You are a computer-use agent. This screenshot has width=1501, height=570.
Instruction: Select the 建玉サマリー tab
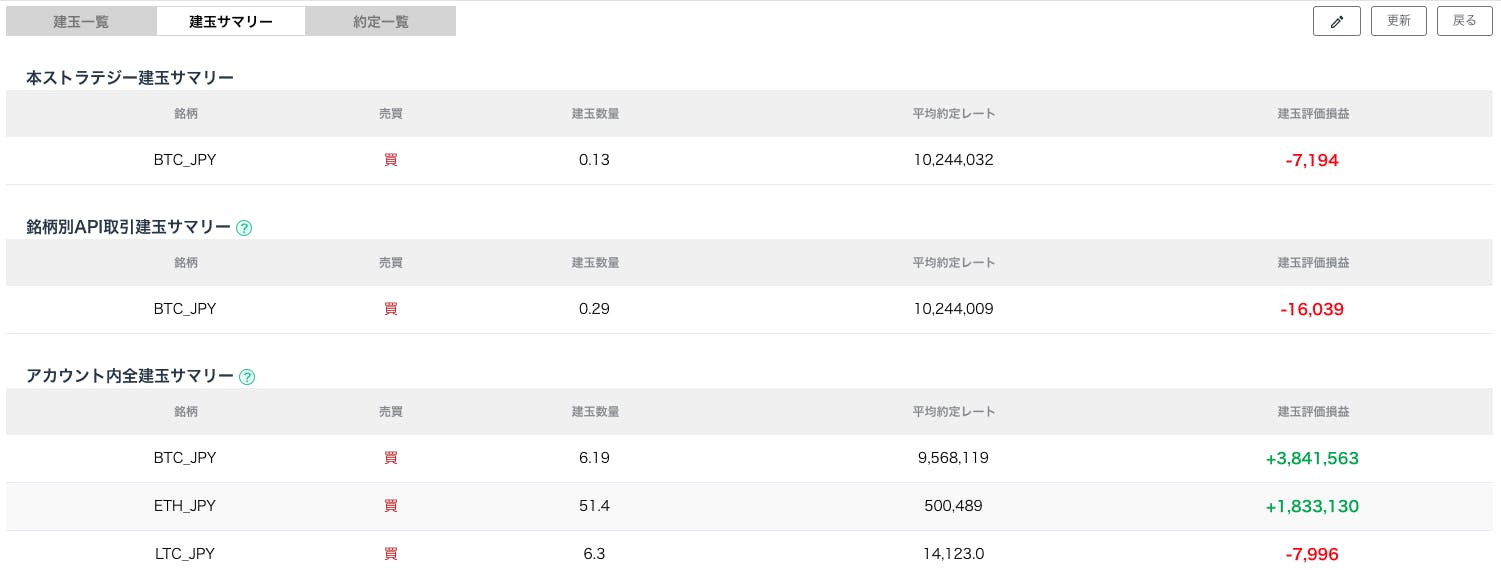tap(231, 21)
